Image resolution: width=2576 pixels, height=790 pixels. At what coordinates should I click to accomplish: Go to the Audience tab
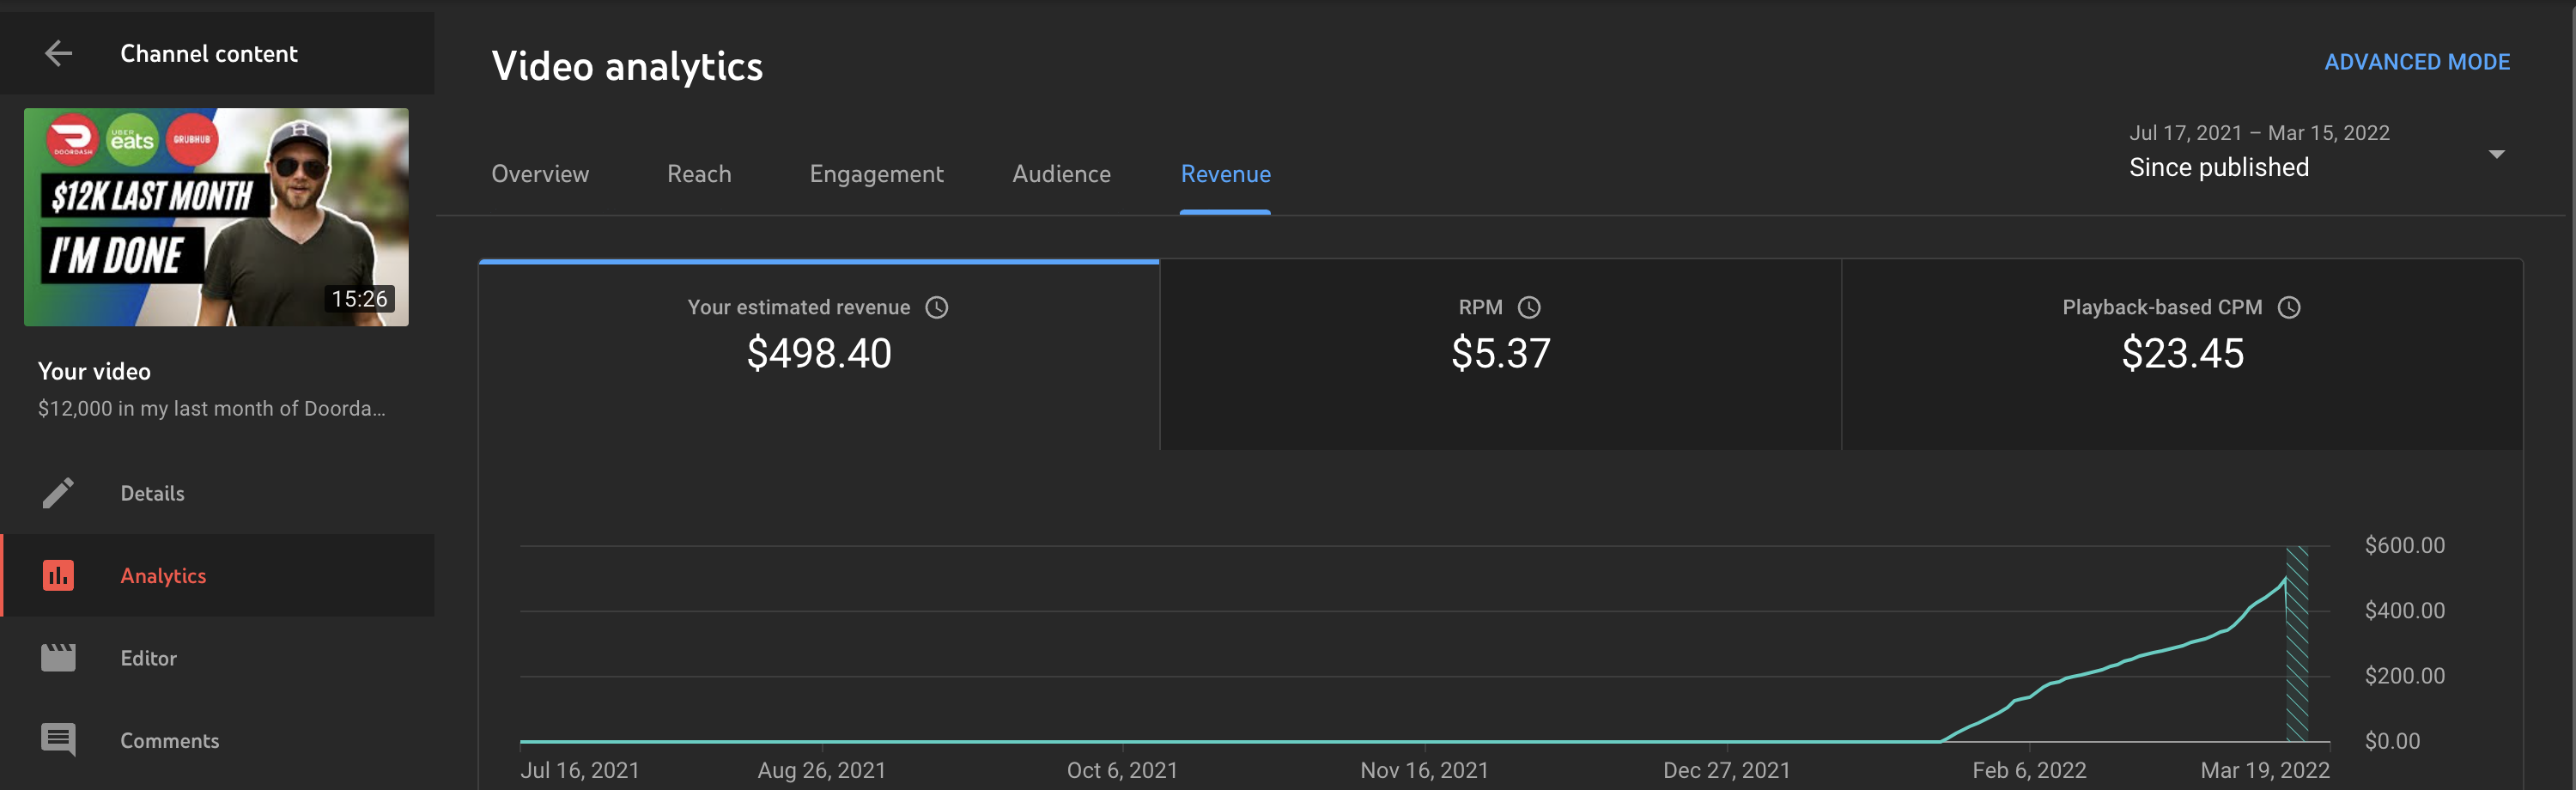point(1061,174)
